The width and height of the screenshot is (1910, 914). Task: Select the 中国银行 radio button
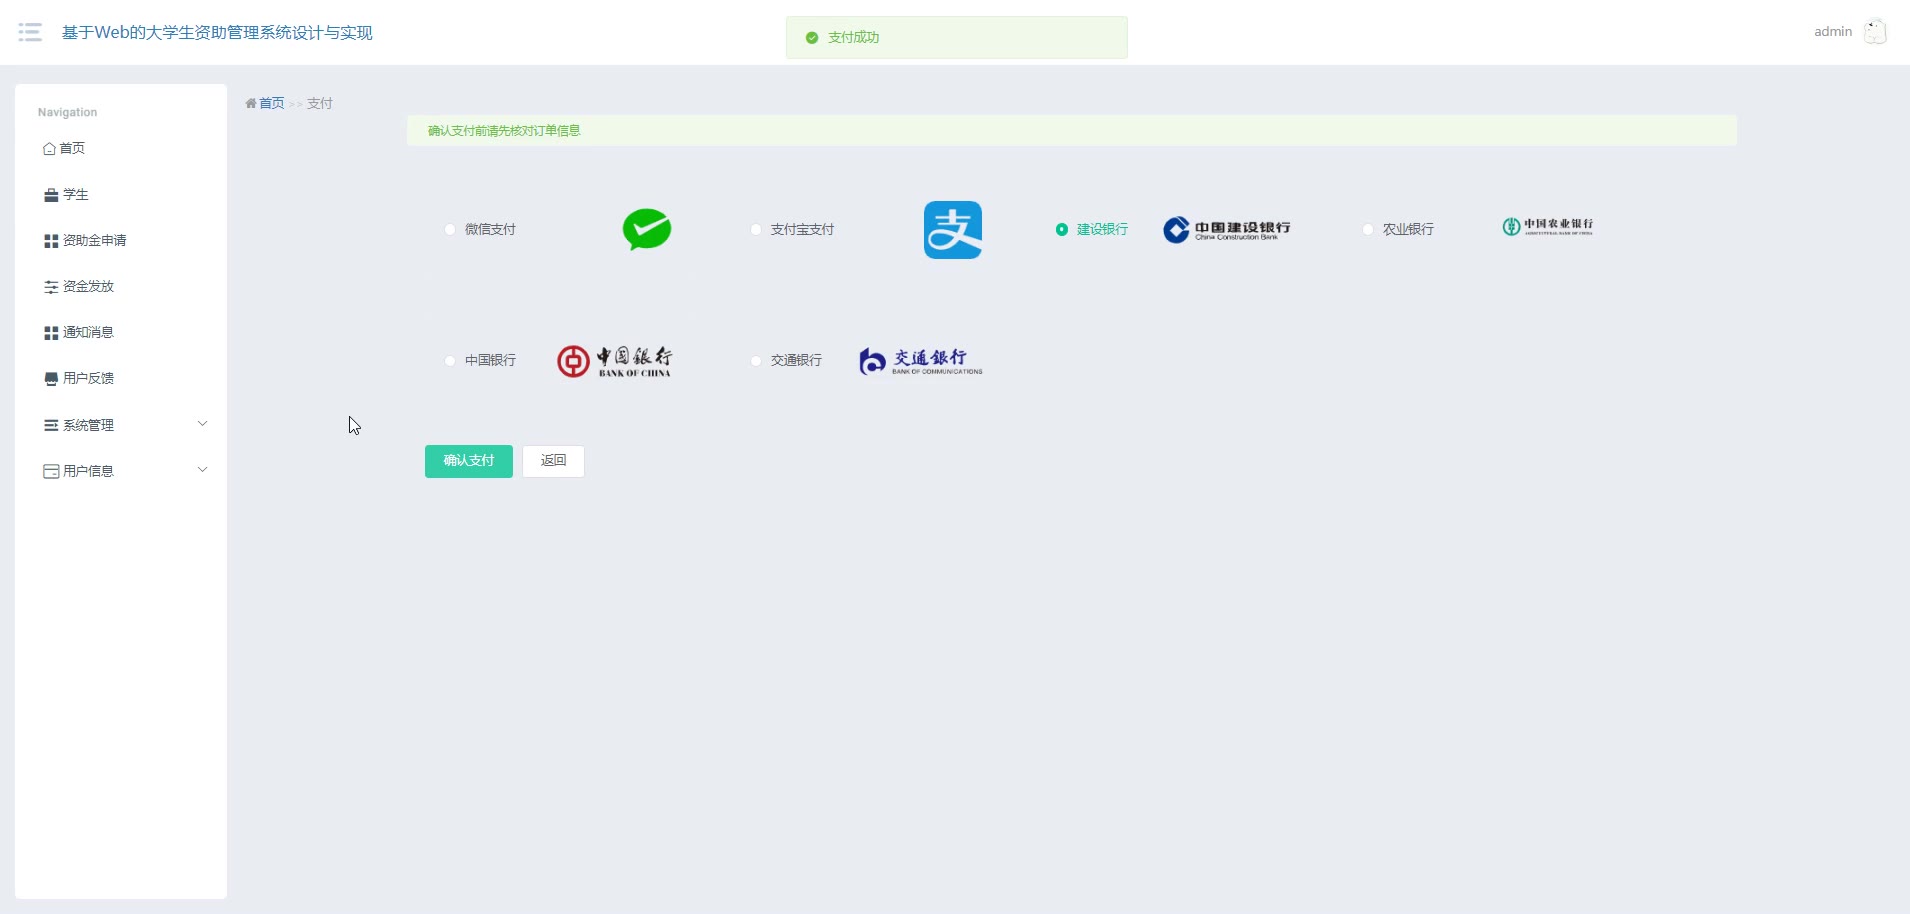450,360
